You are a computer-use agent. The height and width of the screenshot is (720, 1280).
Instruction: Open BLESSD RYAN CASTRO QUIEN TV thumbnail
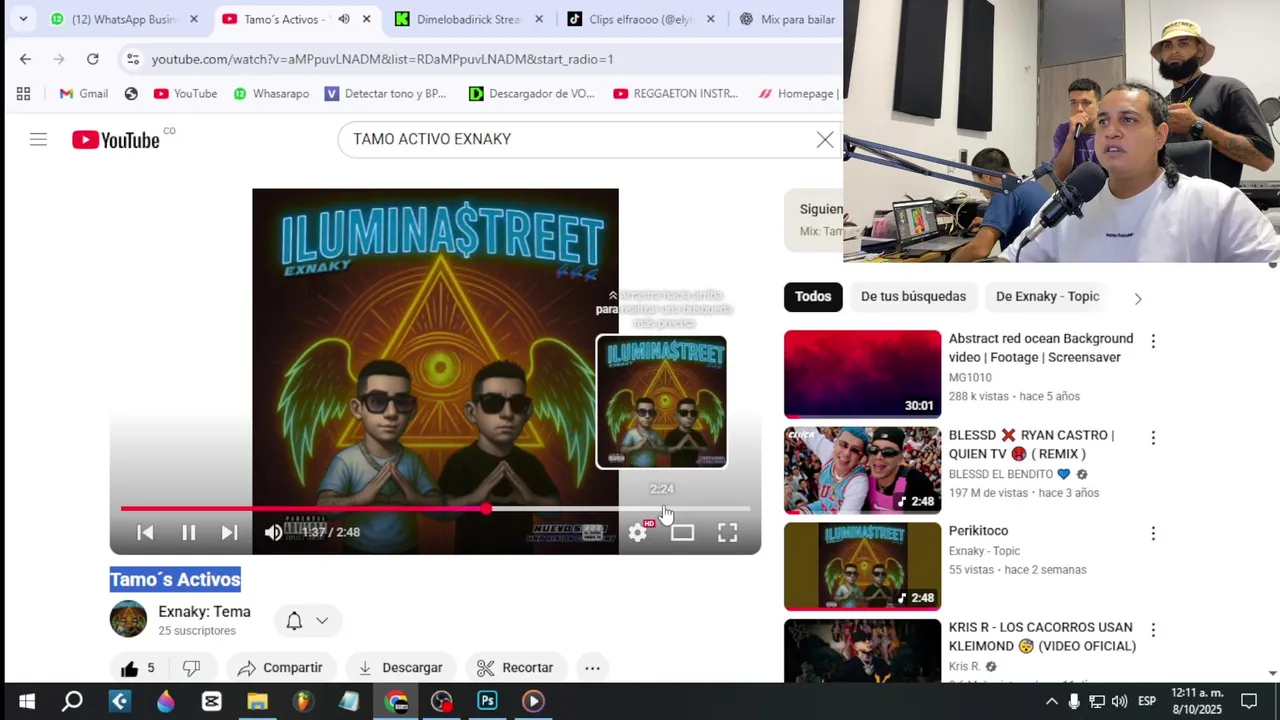click(x=862, y=470)
